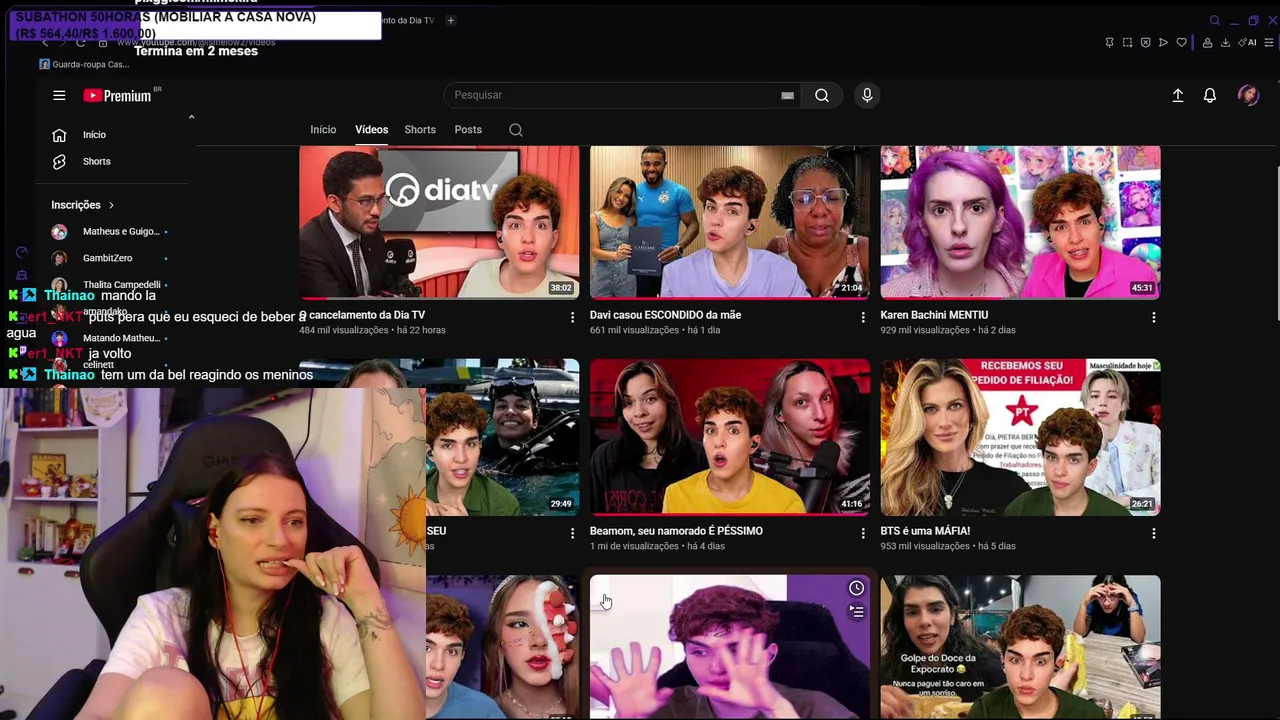The image size is (1280, 720).
Task: Click '484 mil visualizações • há 22 horas'
Action: (x=372, y=330)
